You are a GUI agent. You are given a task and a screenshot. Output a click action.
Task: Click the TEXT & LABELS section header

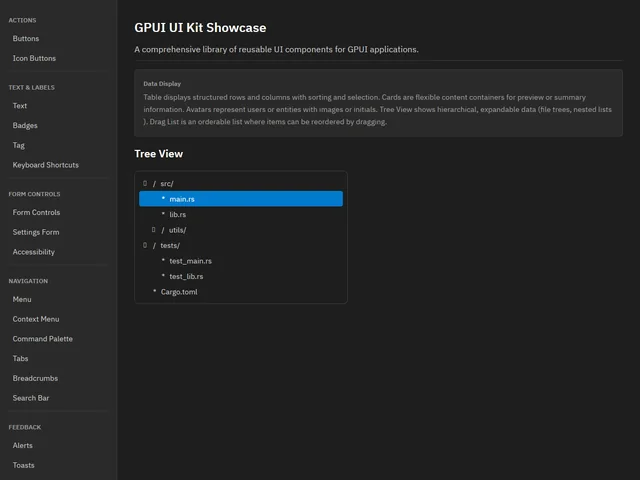pyautogui.click(x=31, y=87)
